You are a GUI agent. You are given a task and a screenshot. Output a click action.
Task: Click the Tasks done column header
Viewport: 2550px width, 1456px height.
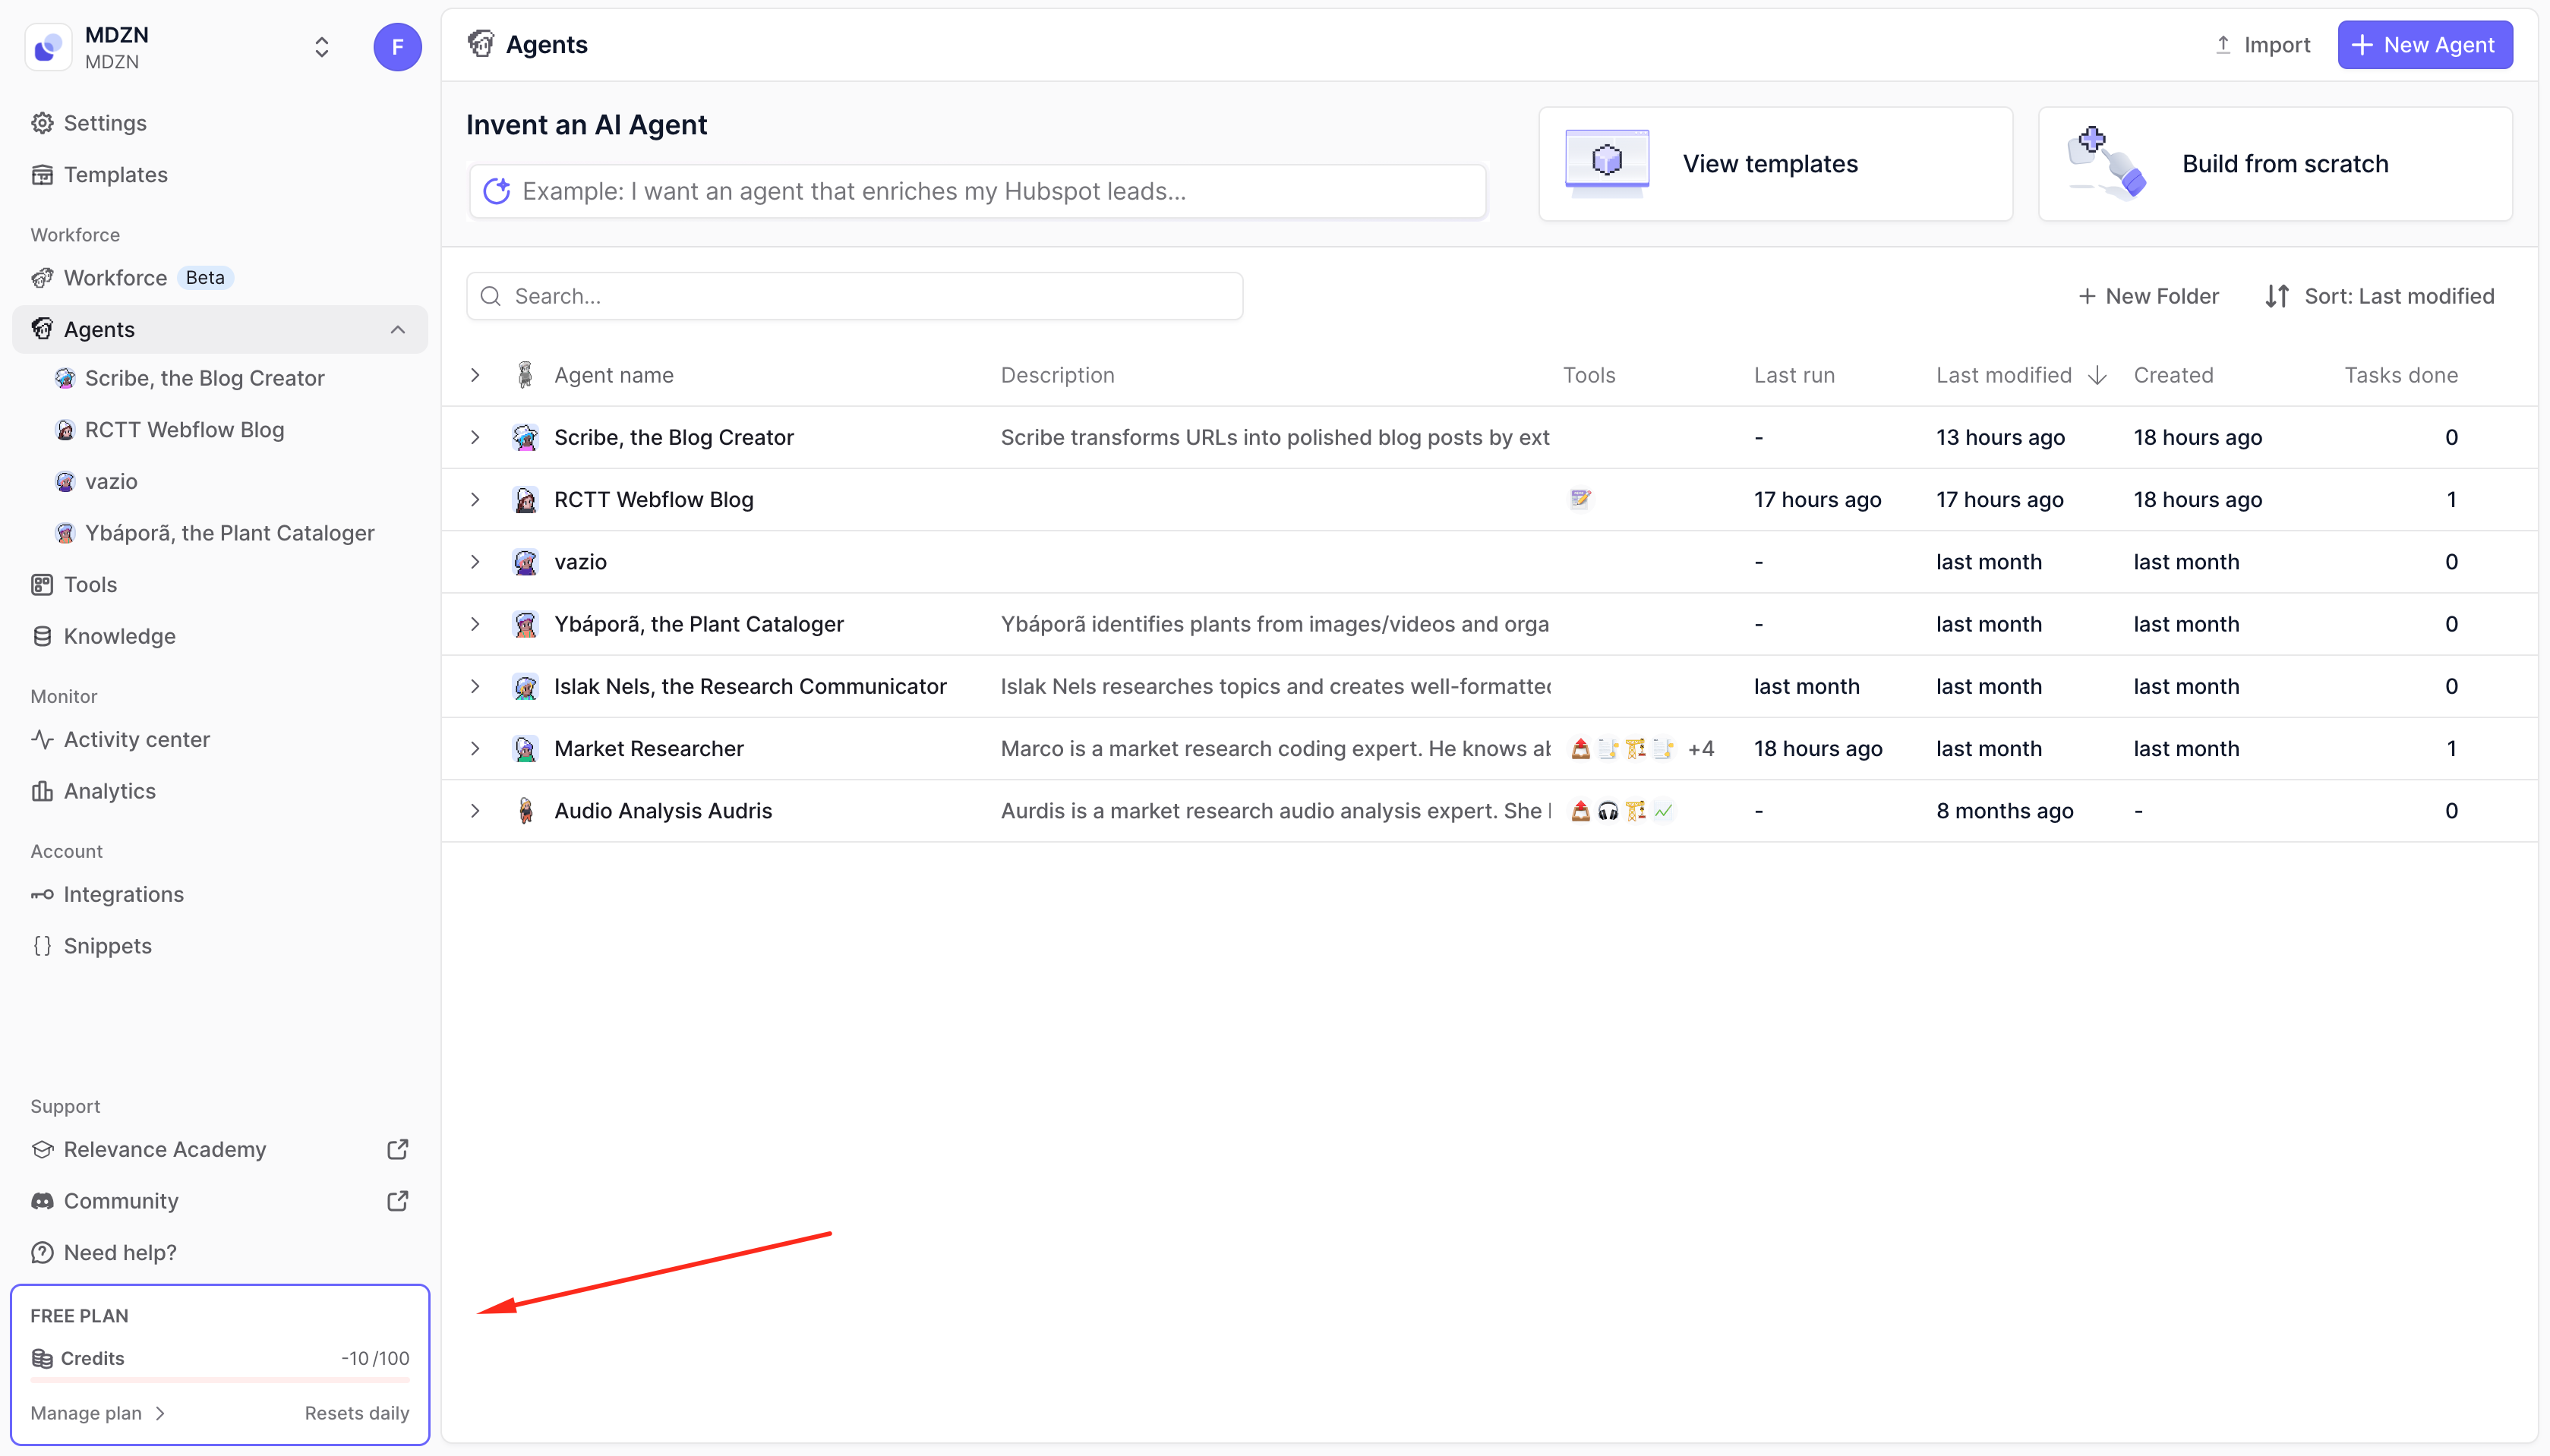[x=2401, y=375]
